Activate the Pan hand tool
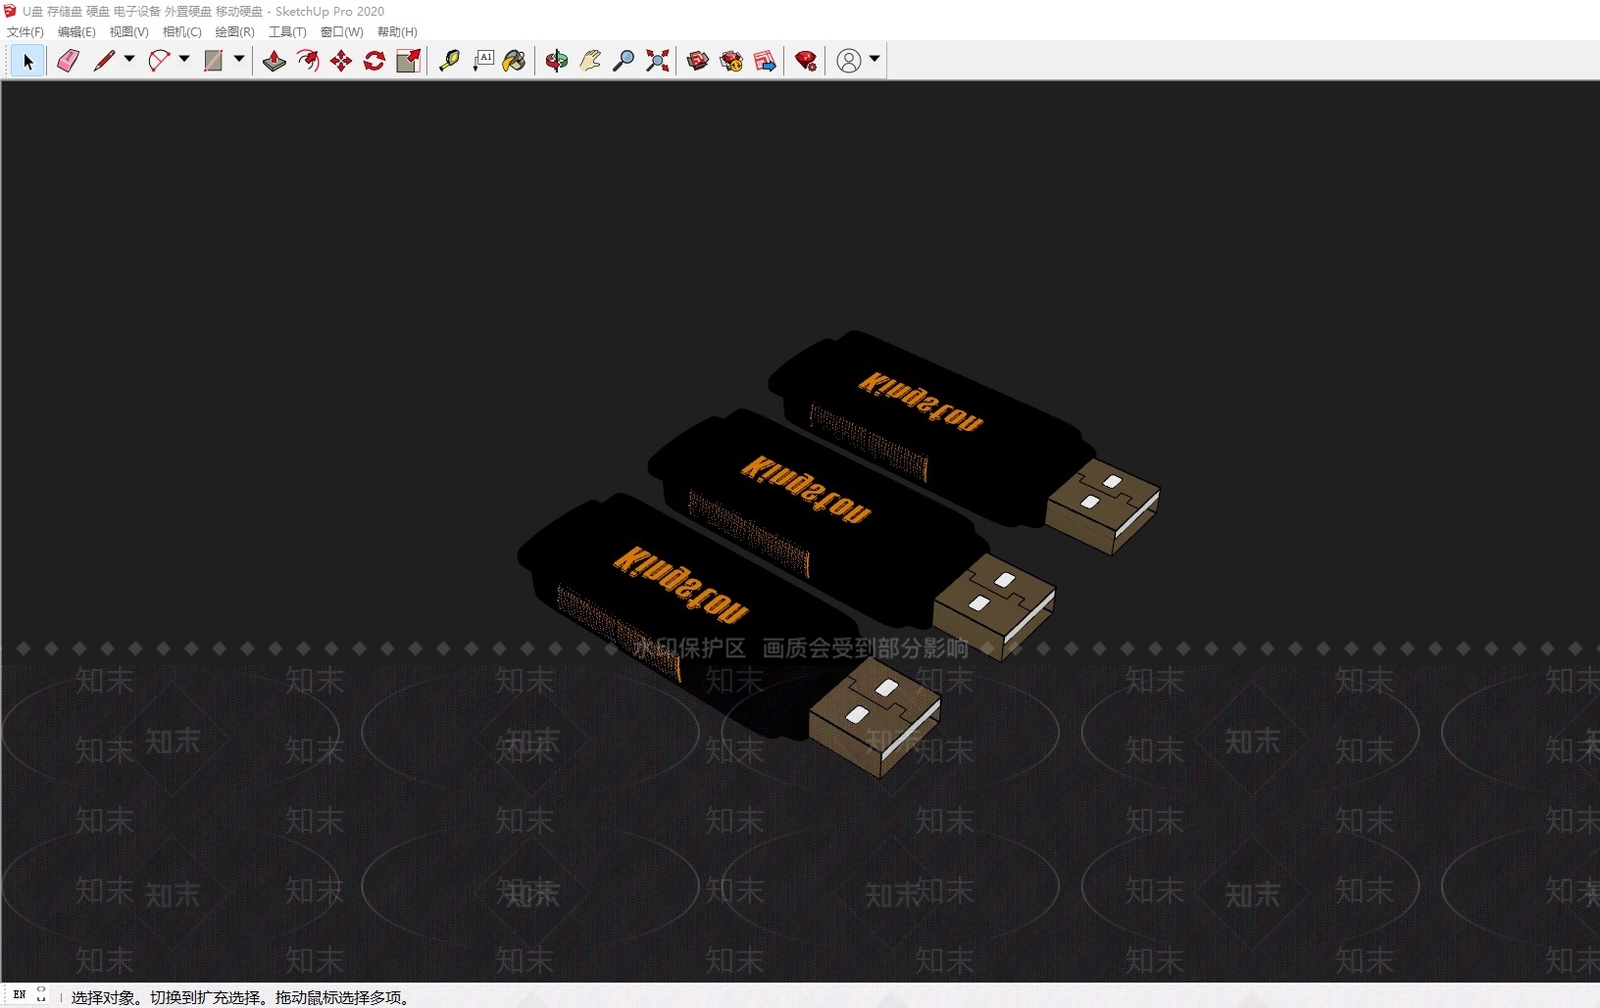1600x1008 pixels. [590, 61]
